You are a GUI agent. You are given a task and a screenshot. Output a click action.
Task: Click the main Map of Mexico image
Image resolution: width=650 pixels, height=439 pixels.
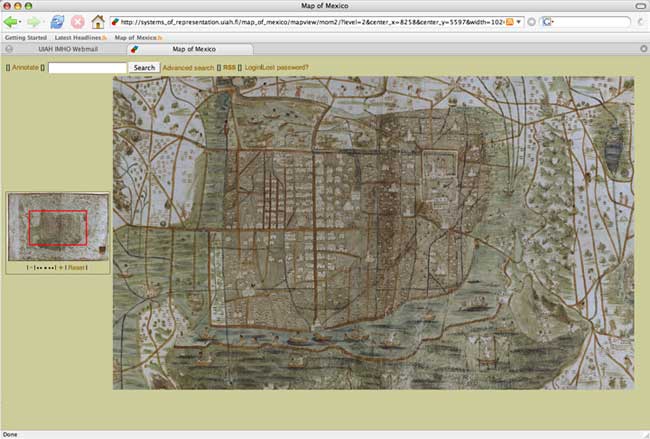(x=374, y=233)
